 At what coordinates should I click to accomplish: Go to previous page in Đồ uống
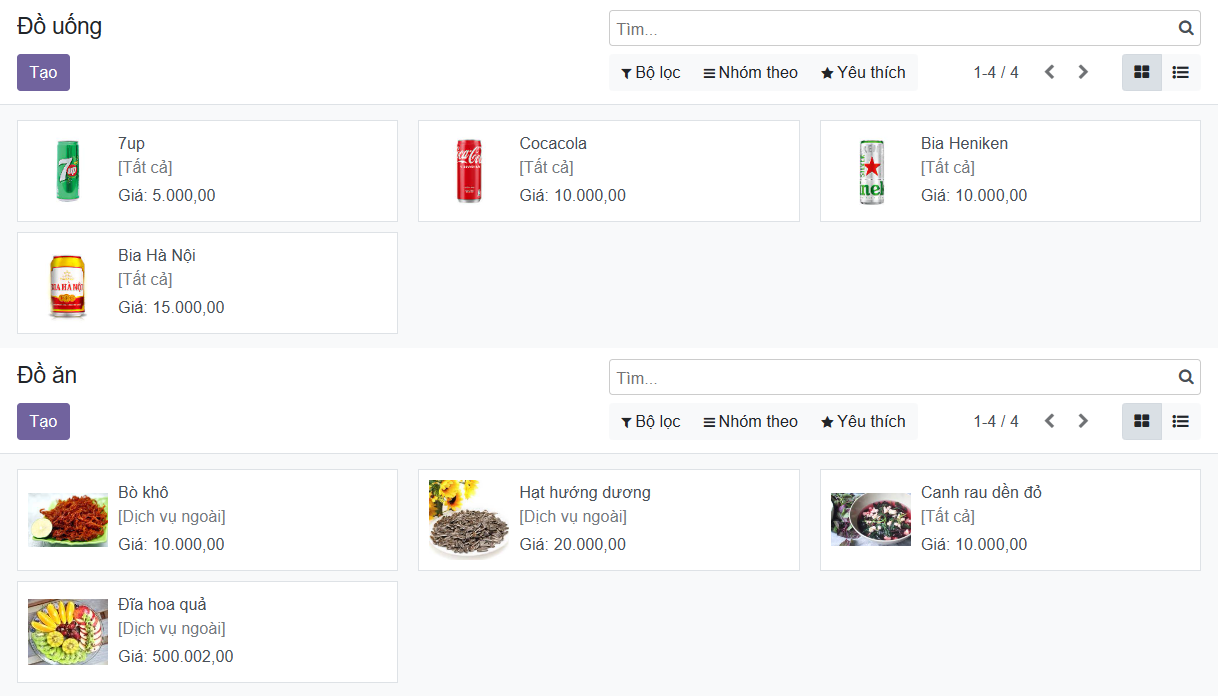(1049, 72)
